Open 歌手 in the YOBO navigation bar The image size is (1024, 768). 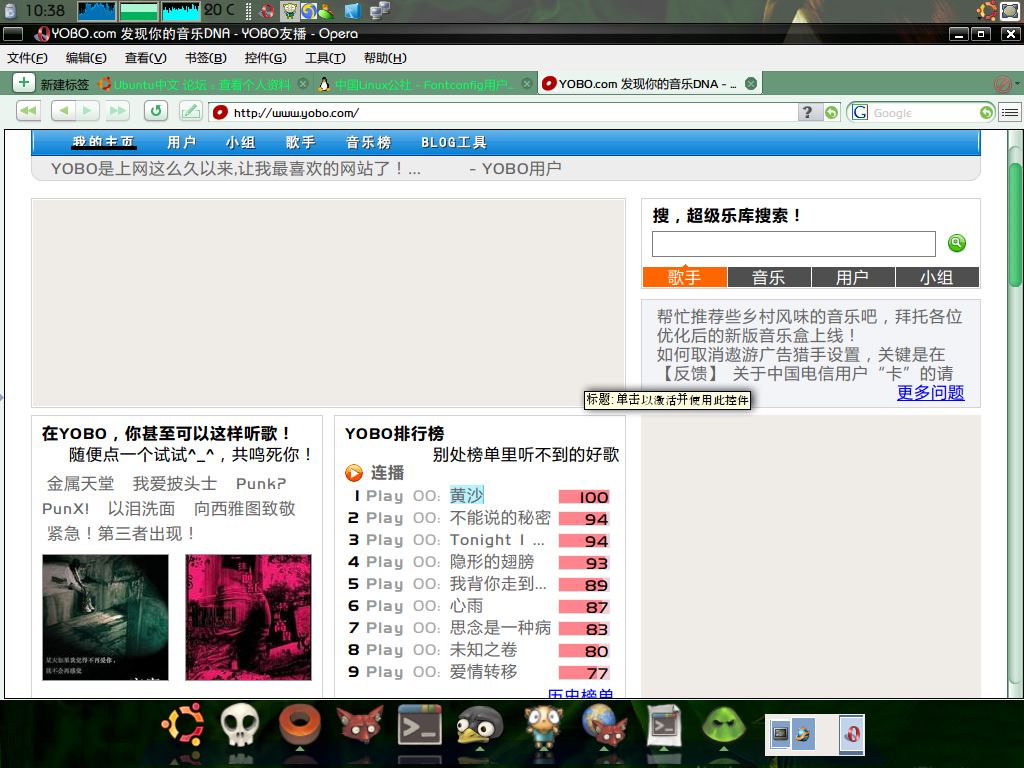(x=301, y=142)
